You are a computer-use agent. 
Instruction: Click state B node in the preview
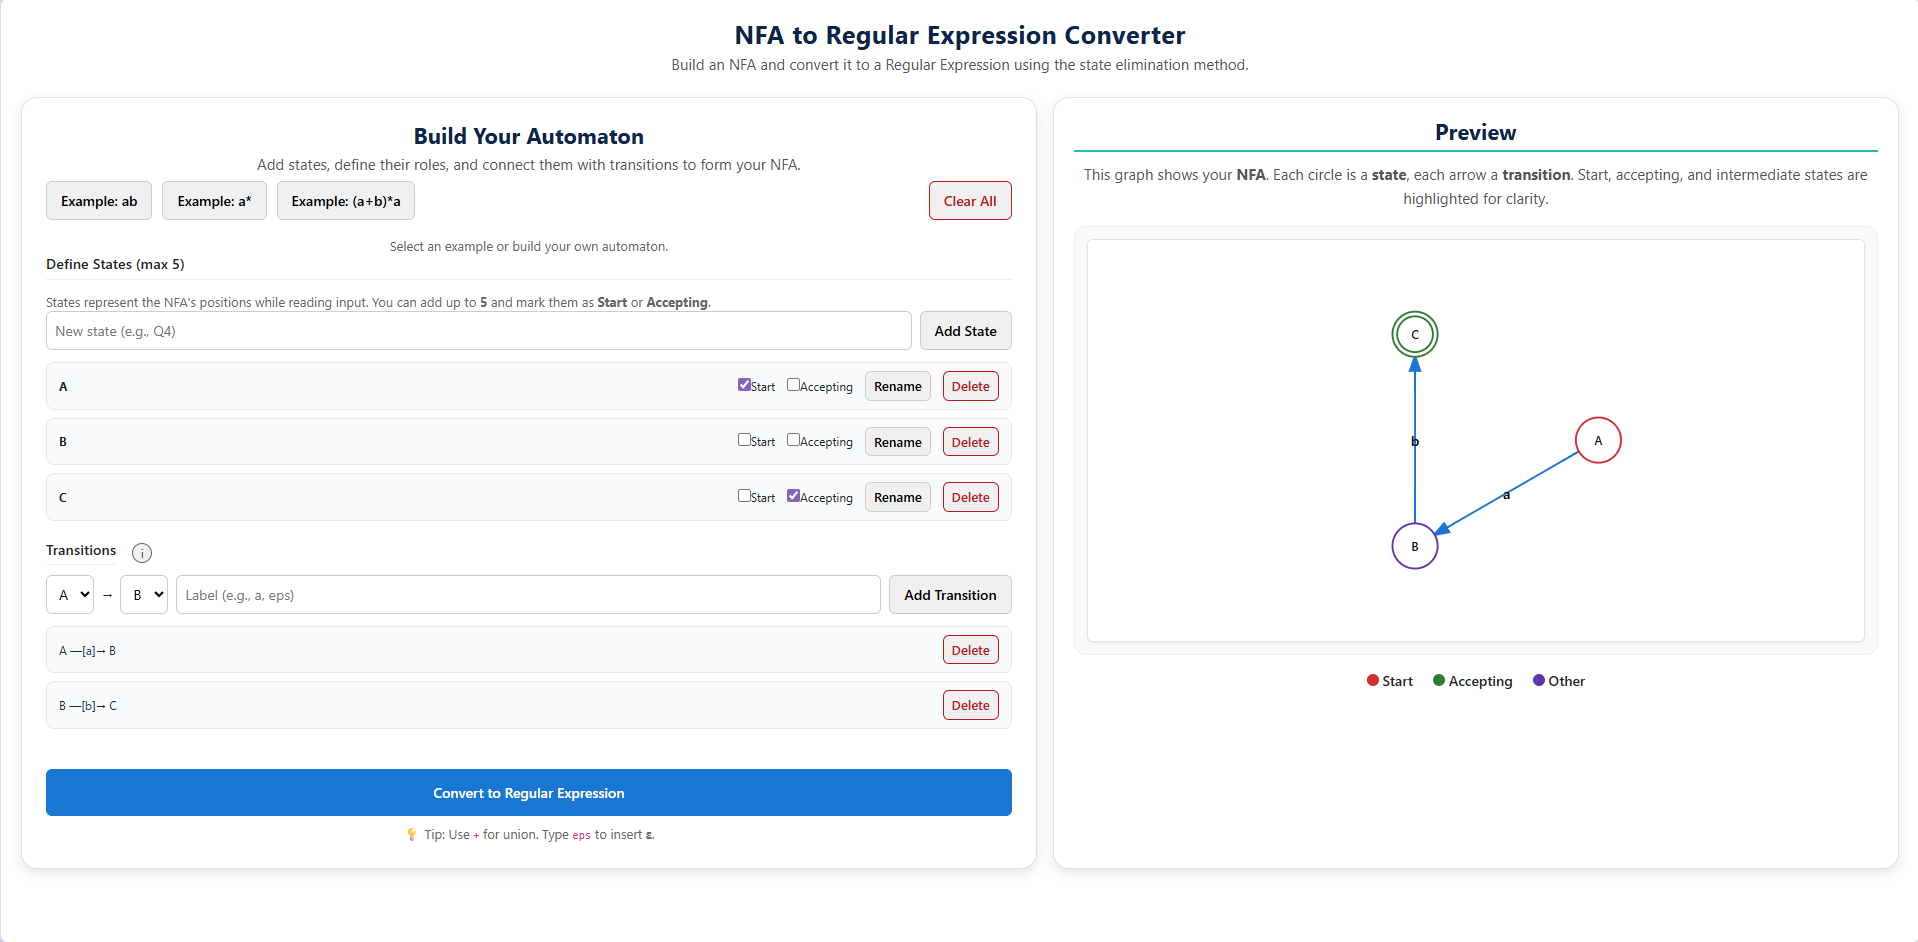pyautogui.click(x=1414, y=546)
